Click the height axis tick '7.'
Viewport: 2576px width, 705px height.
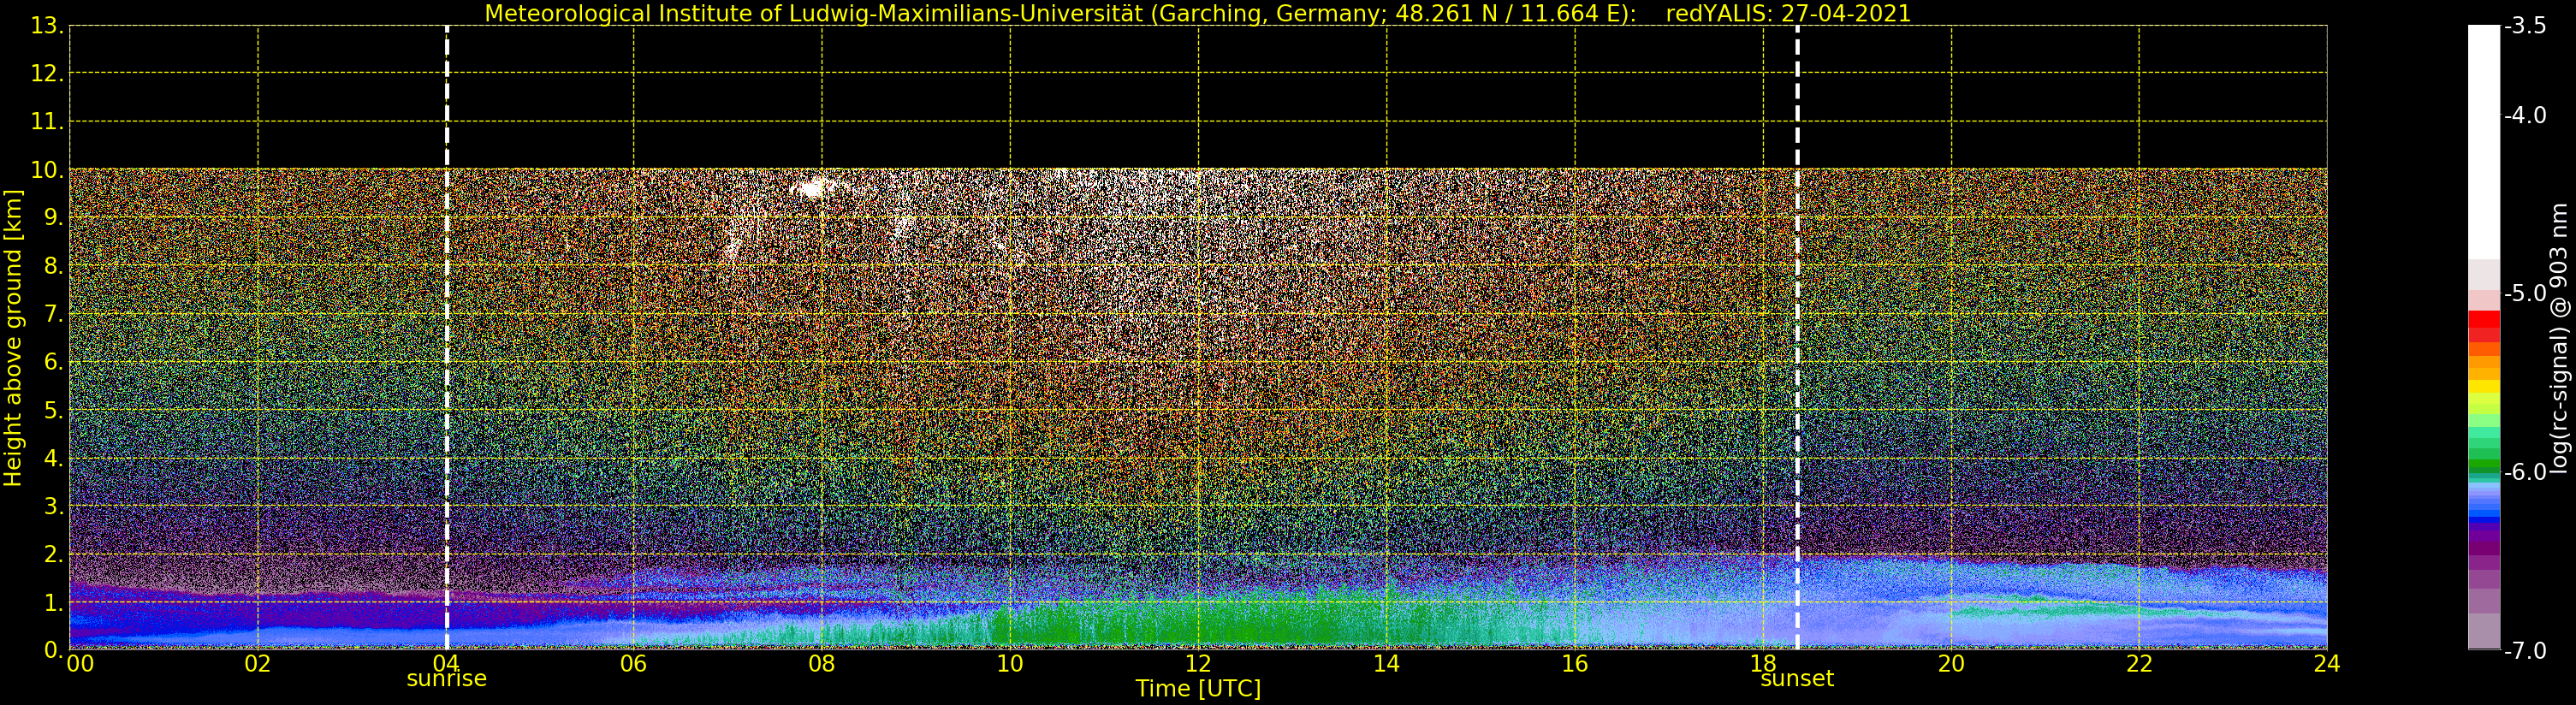(54, 314)
